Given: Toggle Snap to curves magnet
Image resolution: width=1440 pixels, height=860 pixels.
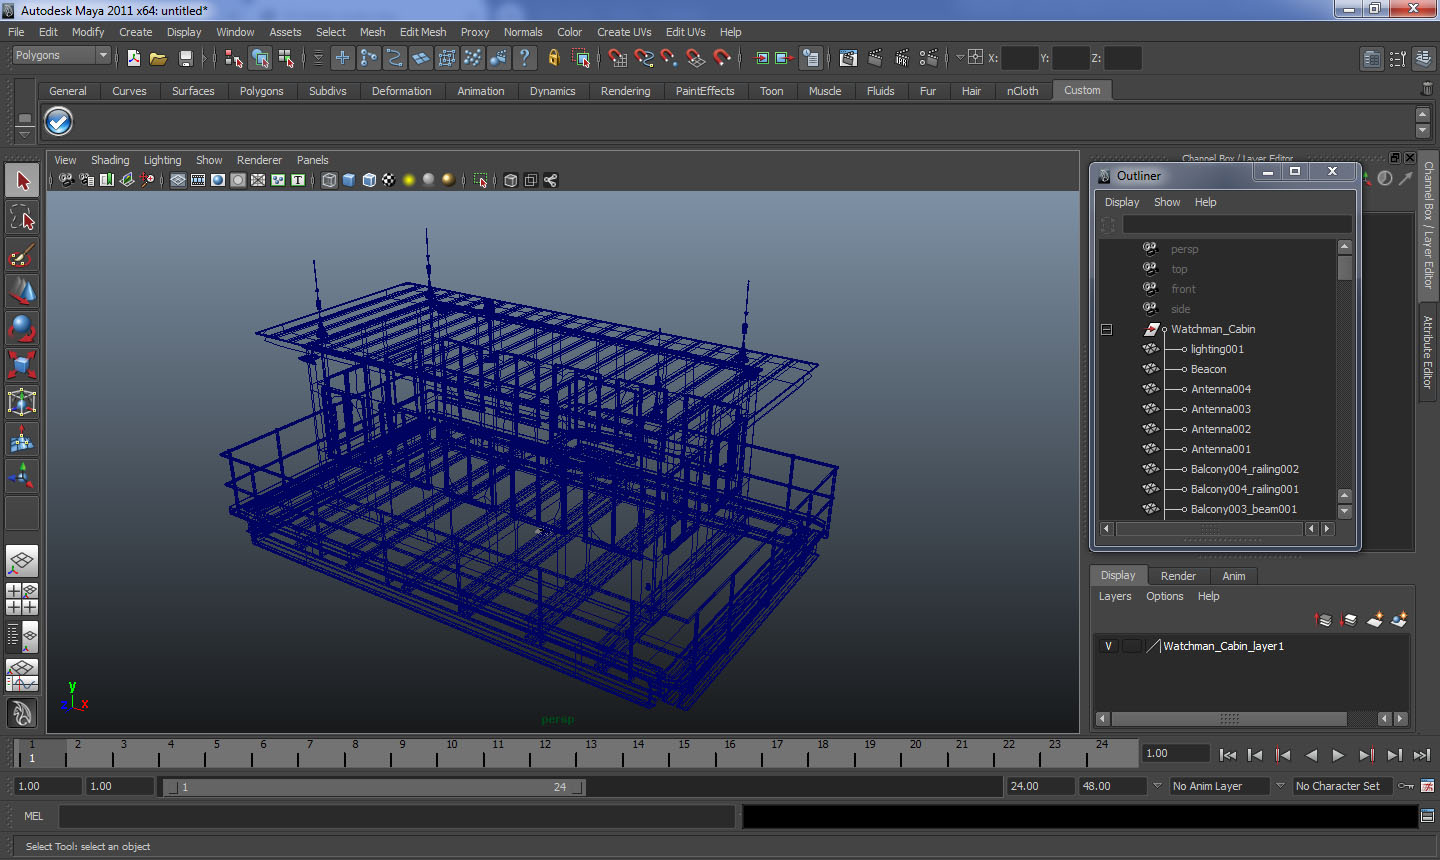Looking at the screenshot, I should (643, 58).
